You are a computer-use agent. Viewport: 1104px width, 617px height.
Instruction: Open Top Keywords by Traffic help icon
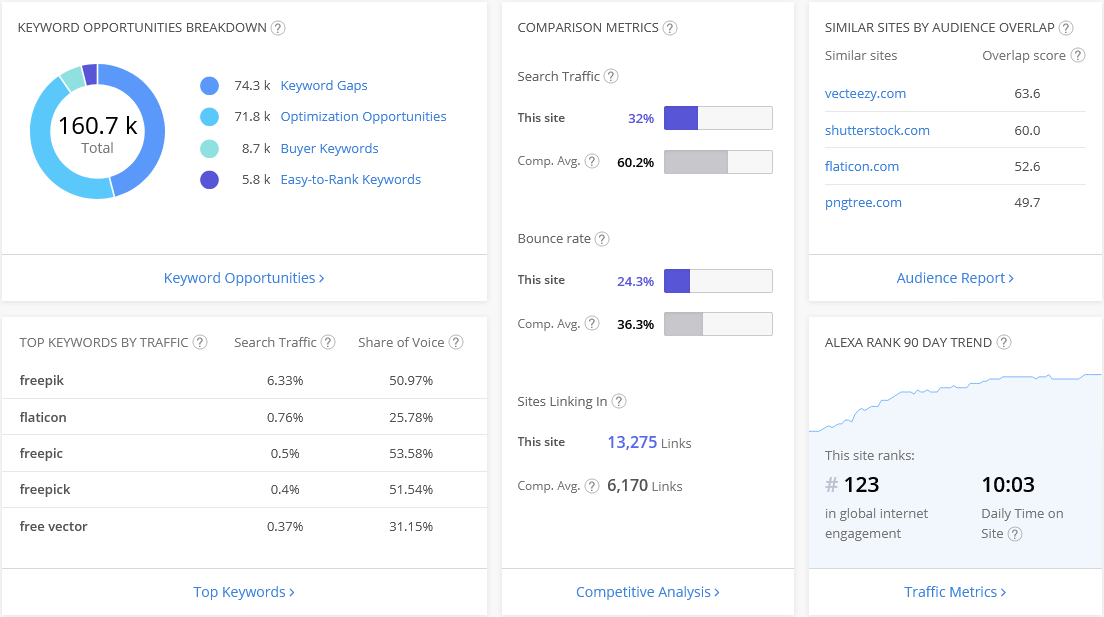(200, 342)
